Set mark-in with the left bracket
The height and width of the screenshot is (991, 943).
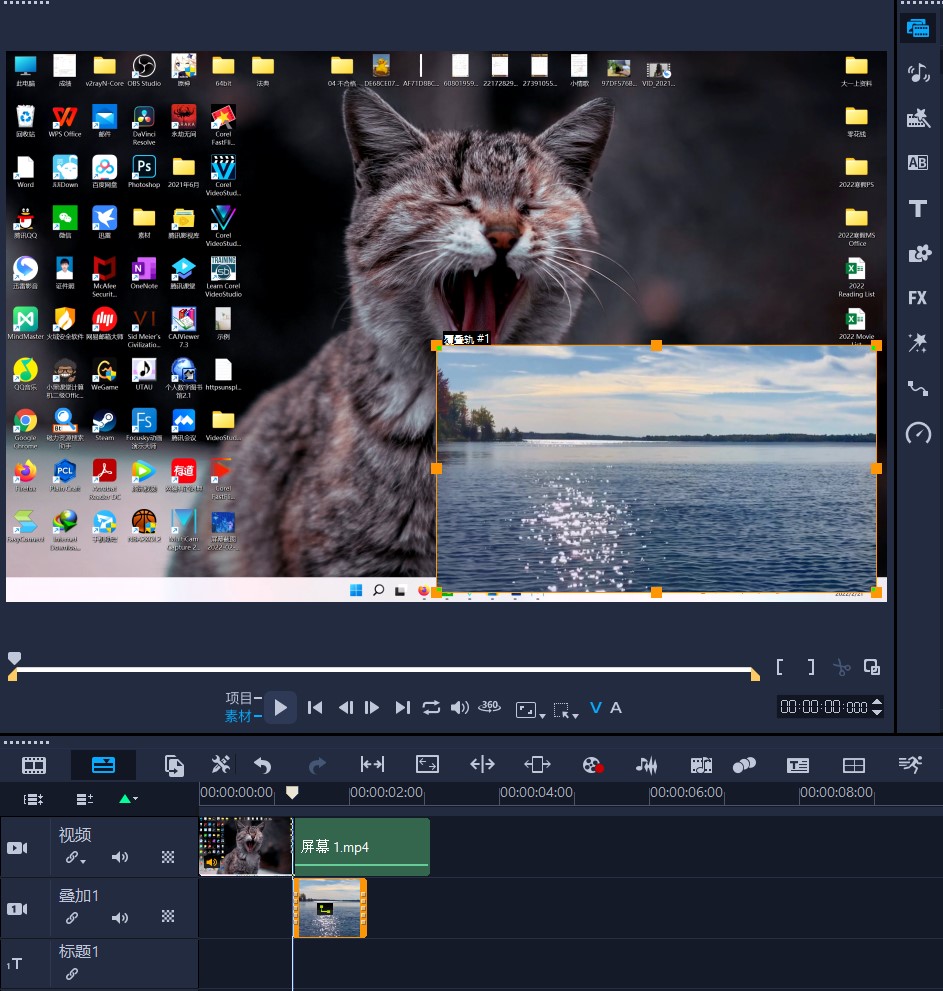pos(780,667)
